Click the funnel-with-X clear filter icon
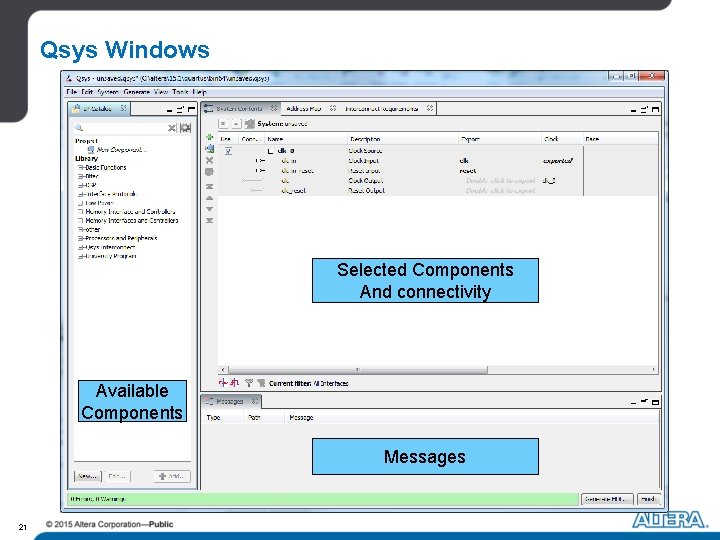This screenshot has width=720, height=540. 261,382
